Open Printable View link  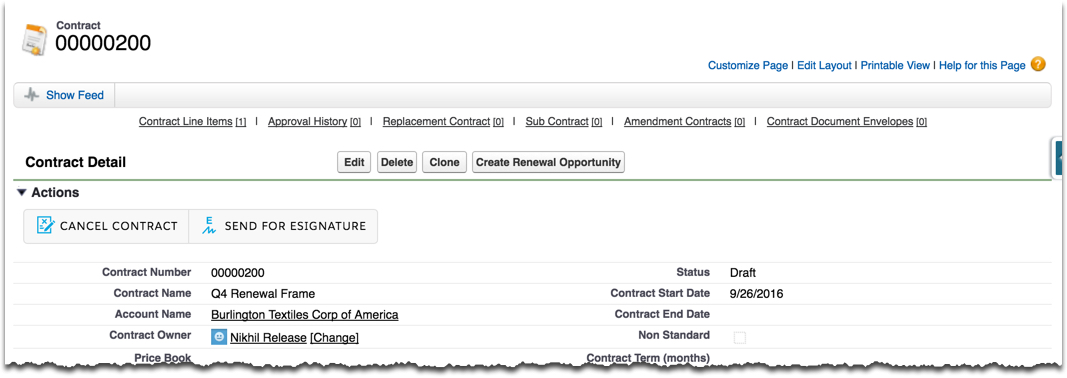[x=895, y=65]
